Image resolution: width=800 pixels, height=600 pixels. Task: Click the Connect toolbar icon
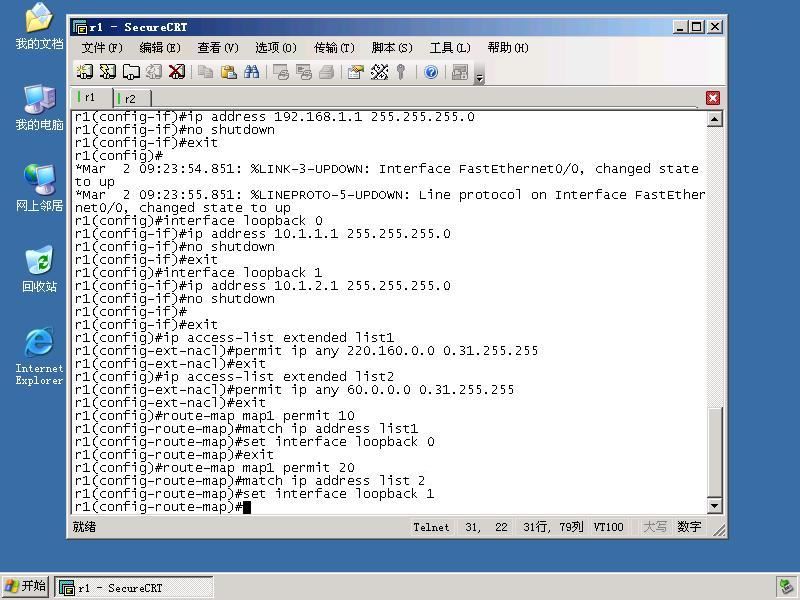[84, 72]
